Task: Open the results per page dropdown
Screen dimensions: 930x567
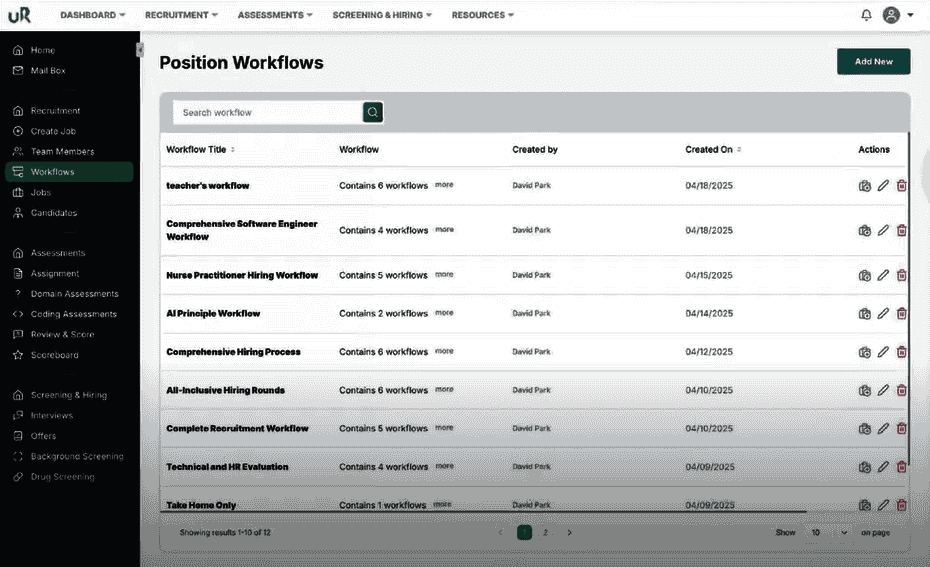Action: (829, 532)
